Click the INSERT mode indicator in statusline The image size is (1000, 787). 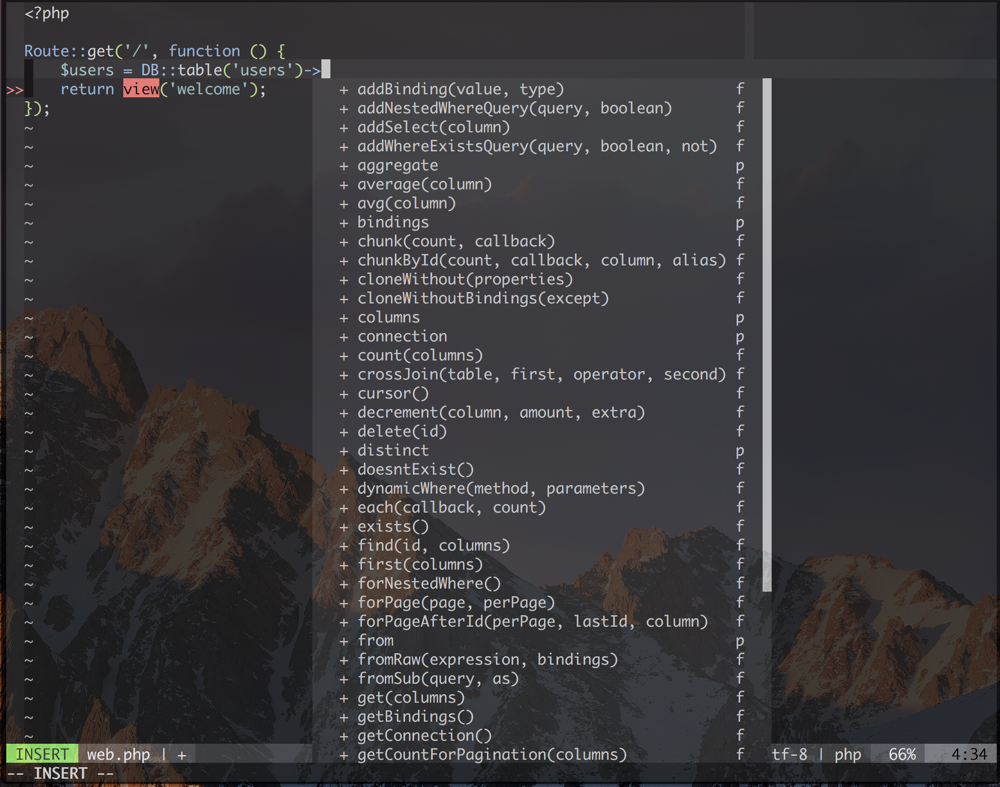click(x=42, y=754)
